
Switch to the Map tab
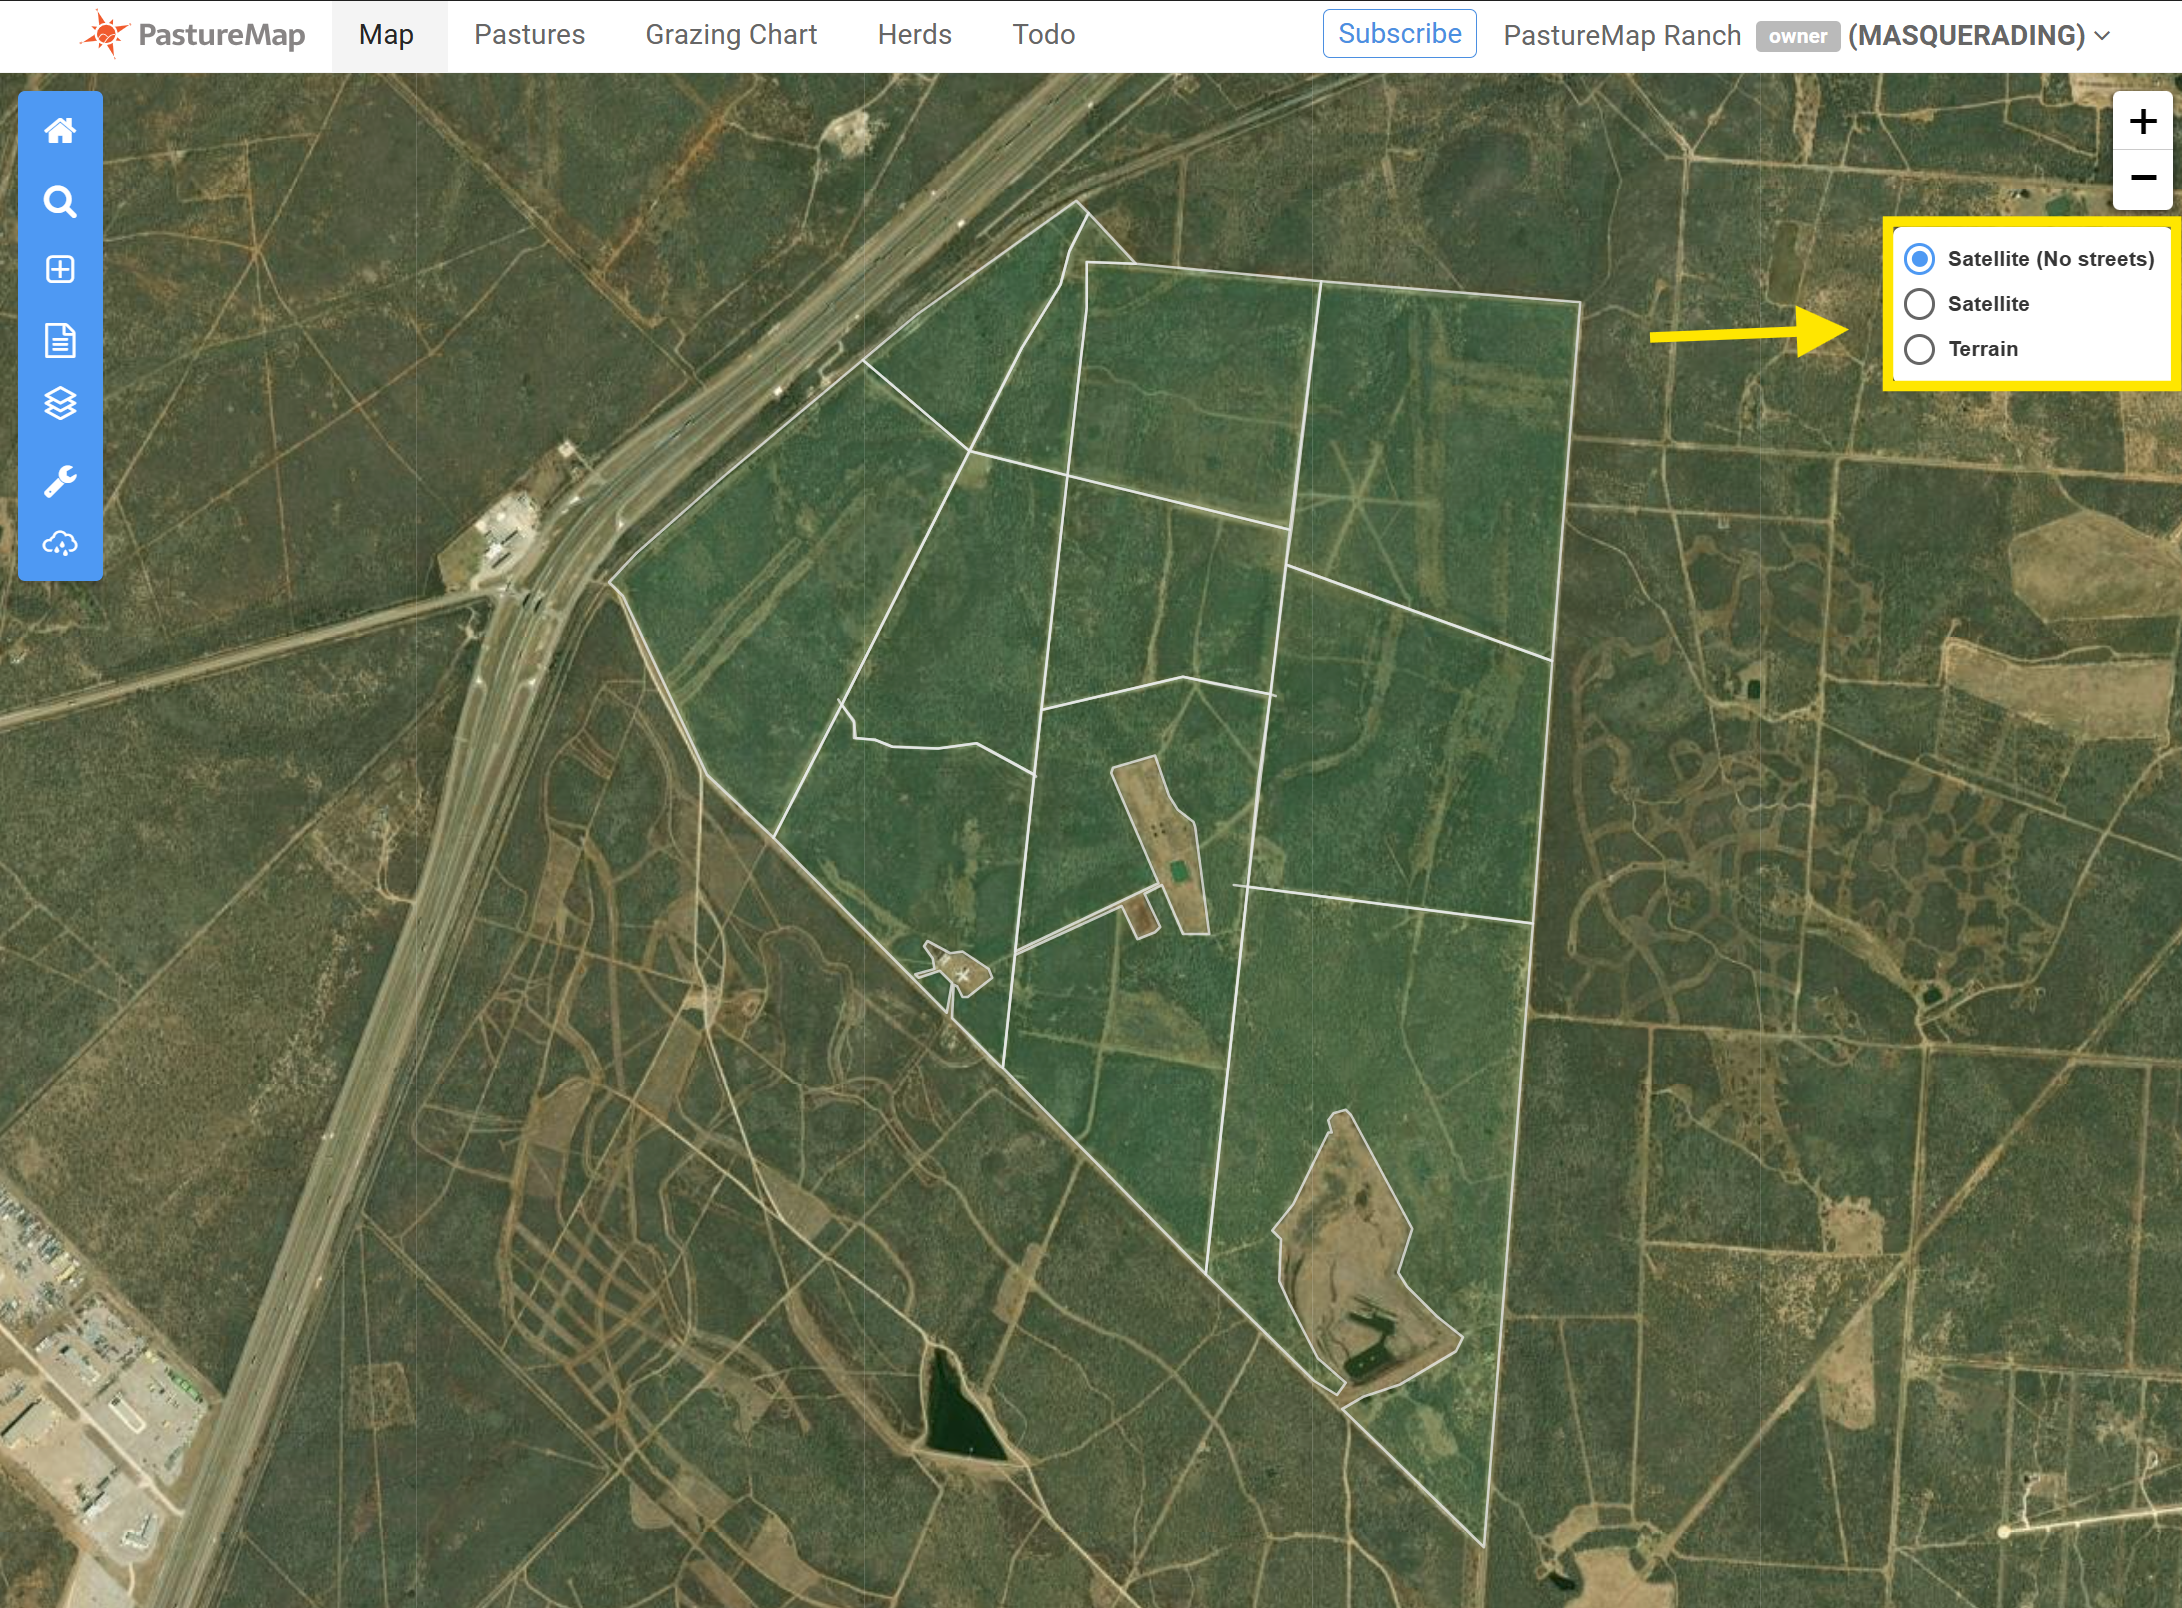[387, 35]
